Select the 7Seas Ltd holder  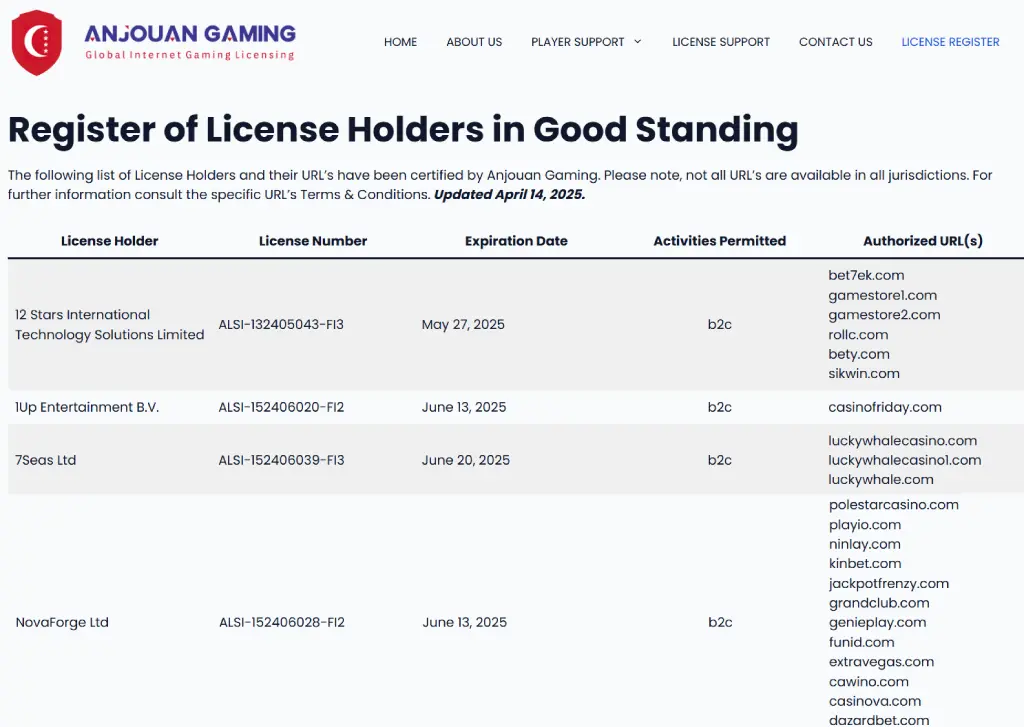46,460
